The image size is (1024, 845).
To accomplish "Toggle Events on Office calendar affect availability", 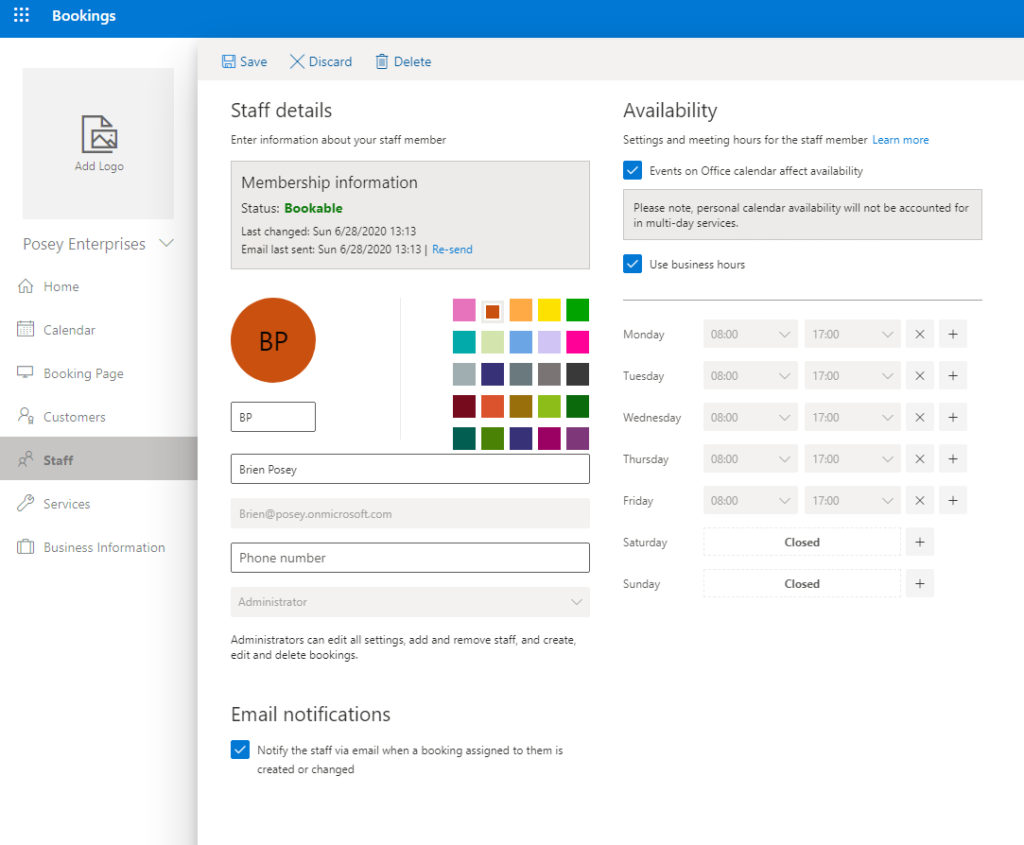I will 632,170.
